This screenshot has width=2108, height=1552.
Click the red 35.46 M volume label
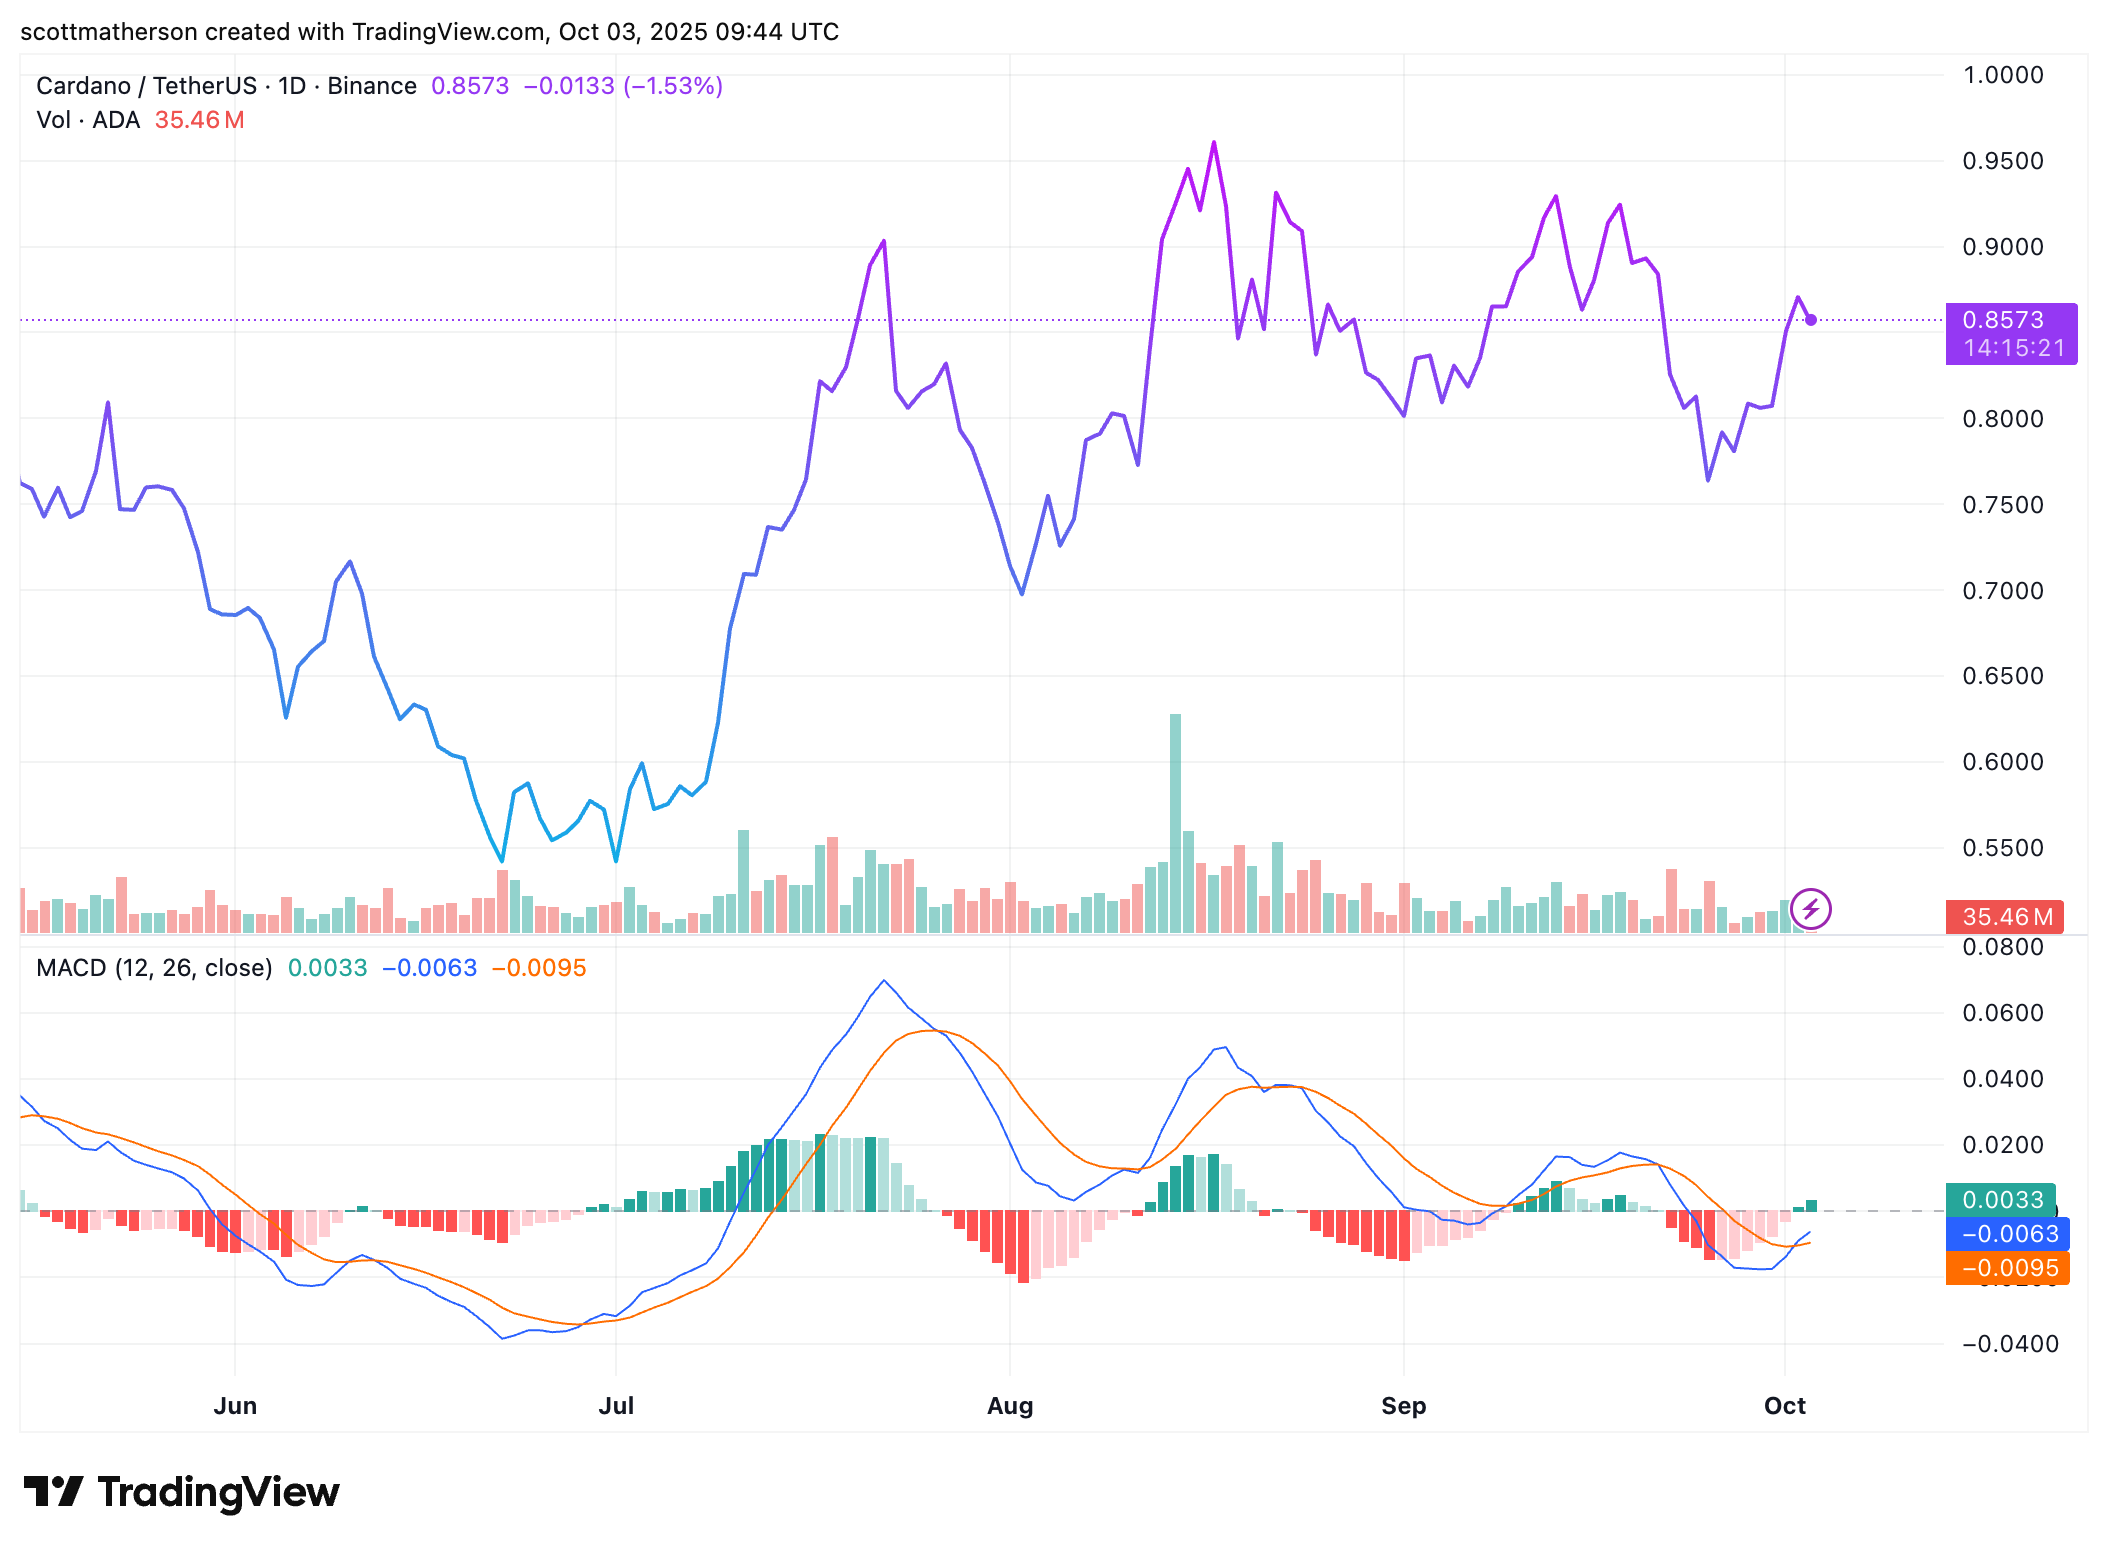click(x=2004, y=916)
